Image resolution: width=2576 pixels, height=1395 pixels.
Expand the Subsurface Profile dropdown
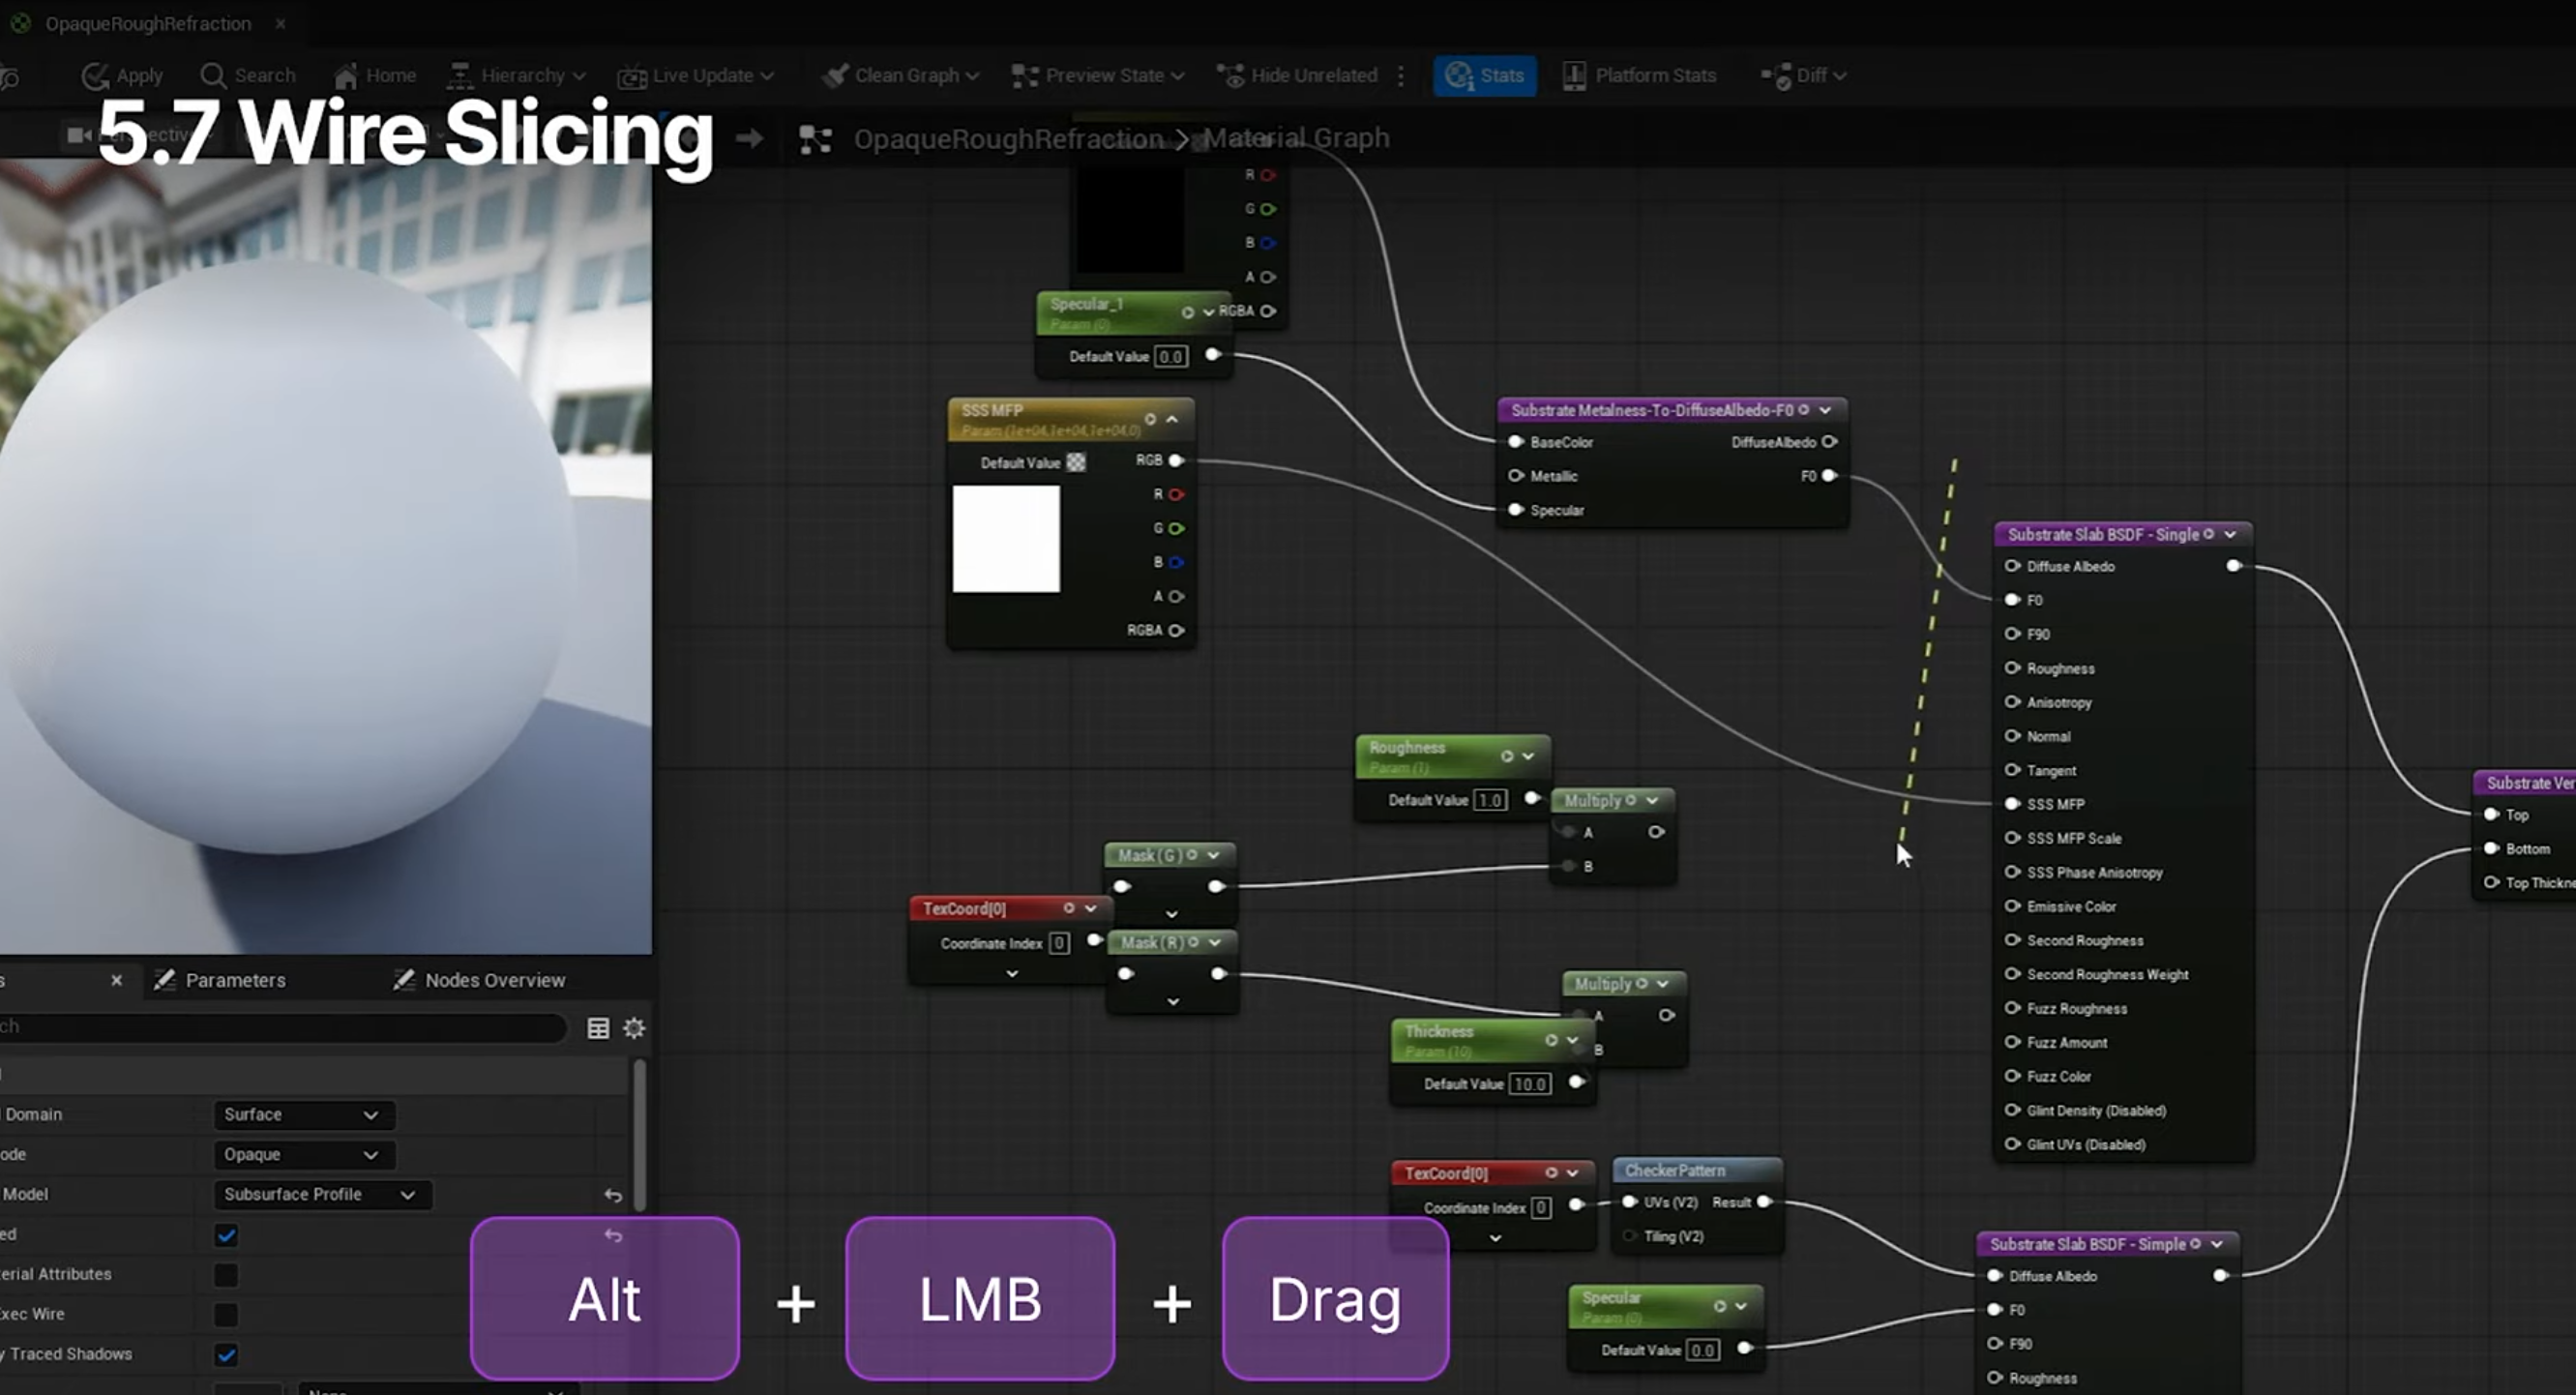(x=321, y=1195)
